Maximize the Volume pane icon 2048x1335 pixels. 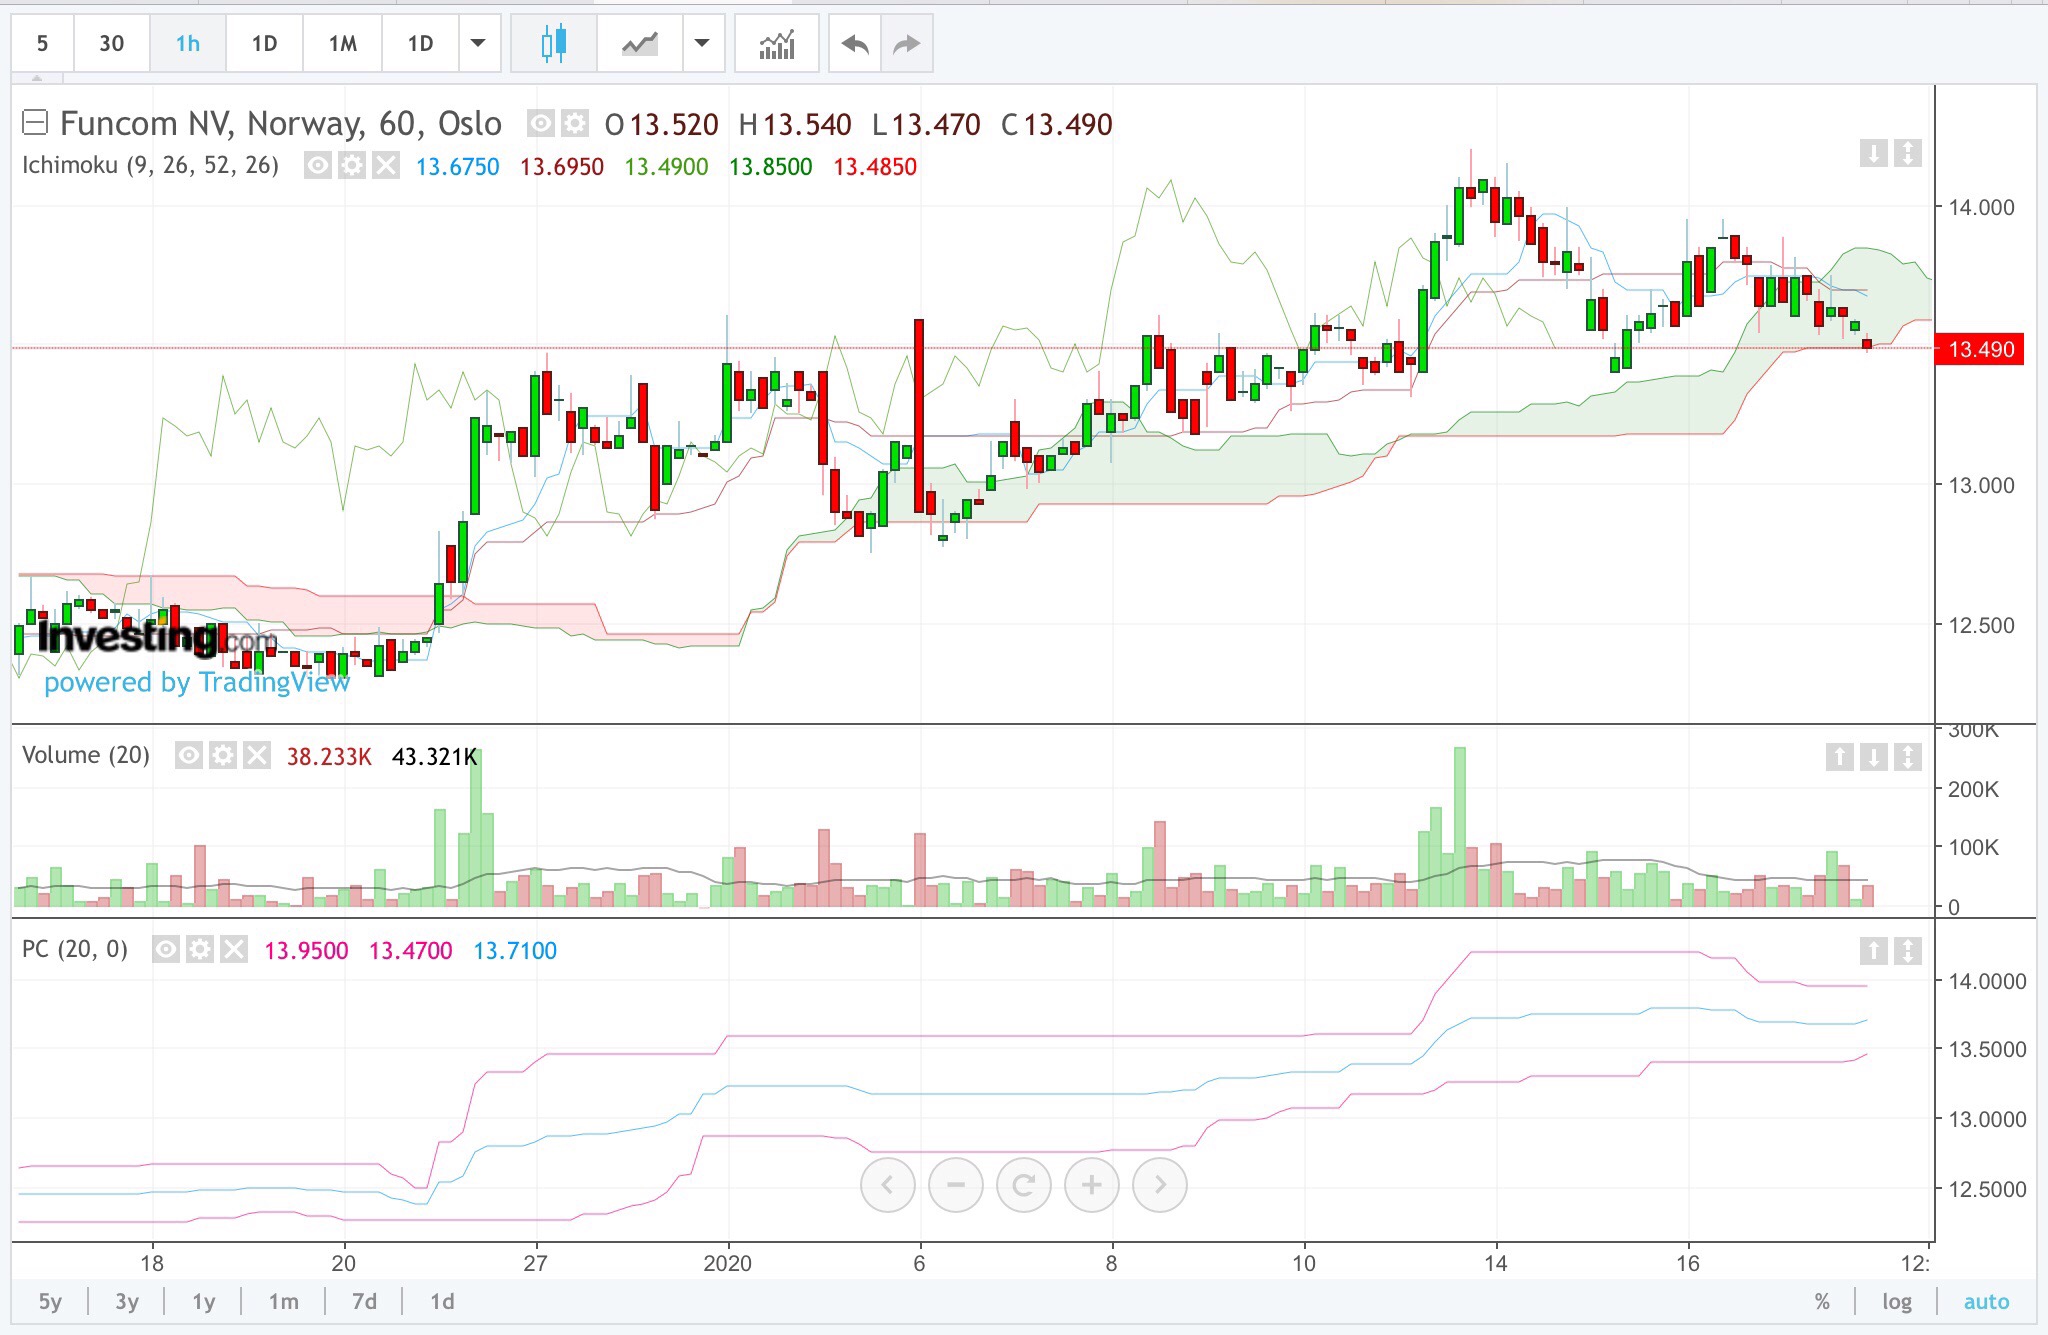[1908, 757]
